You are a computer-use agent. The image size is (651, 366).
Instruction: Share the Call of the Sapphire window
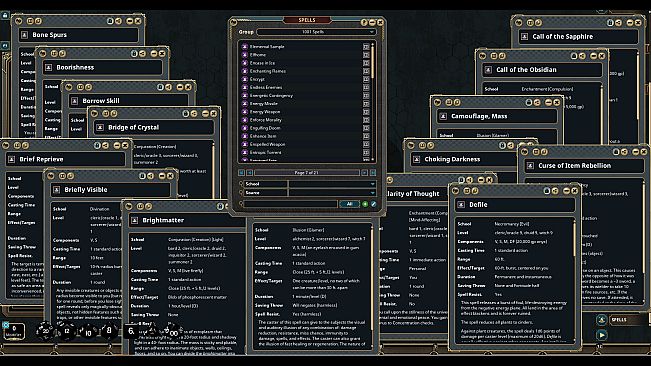[x=619, y=22]
